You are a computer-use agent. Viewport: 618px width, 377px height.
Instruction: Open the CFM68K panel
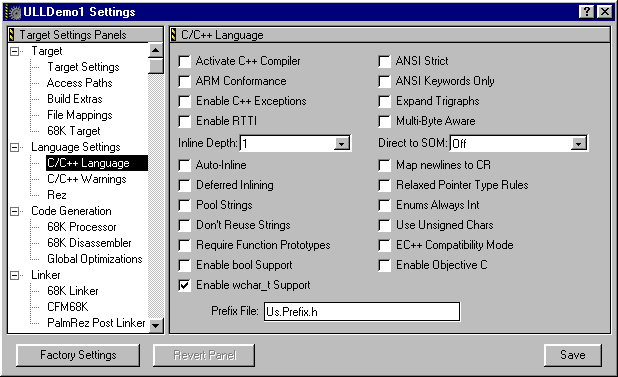[67, 307]
